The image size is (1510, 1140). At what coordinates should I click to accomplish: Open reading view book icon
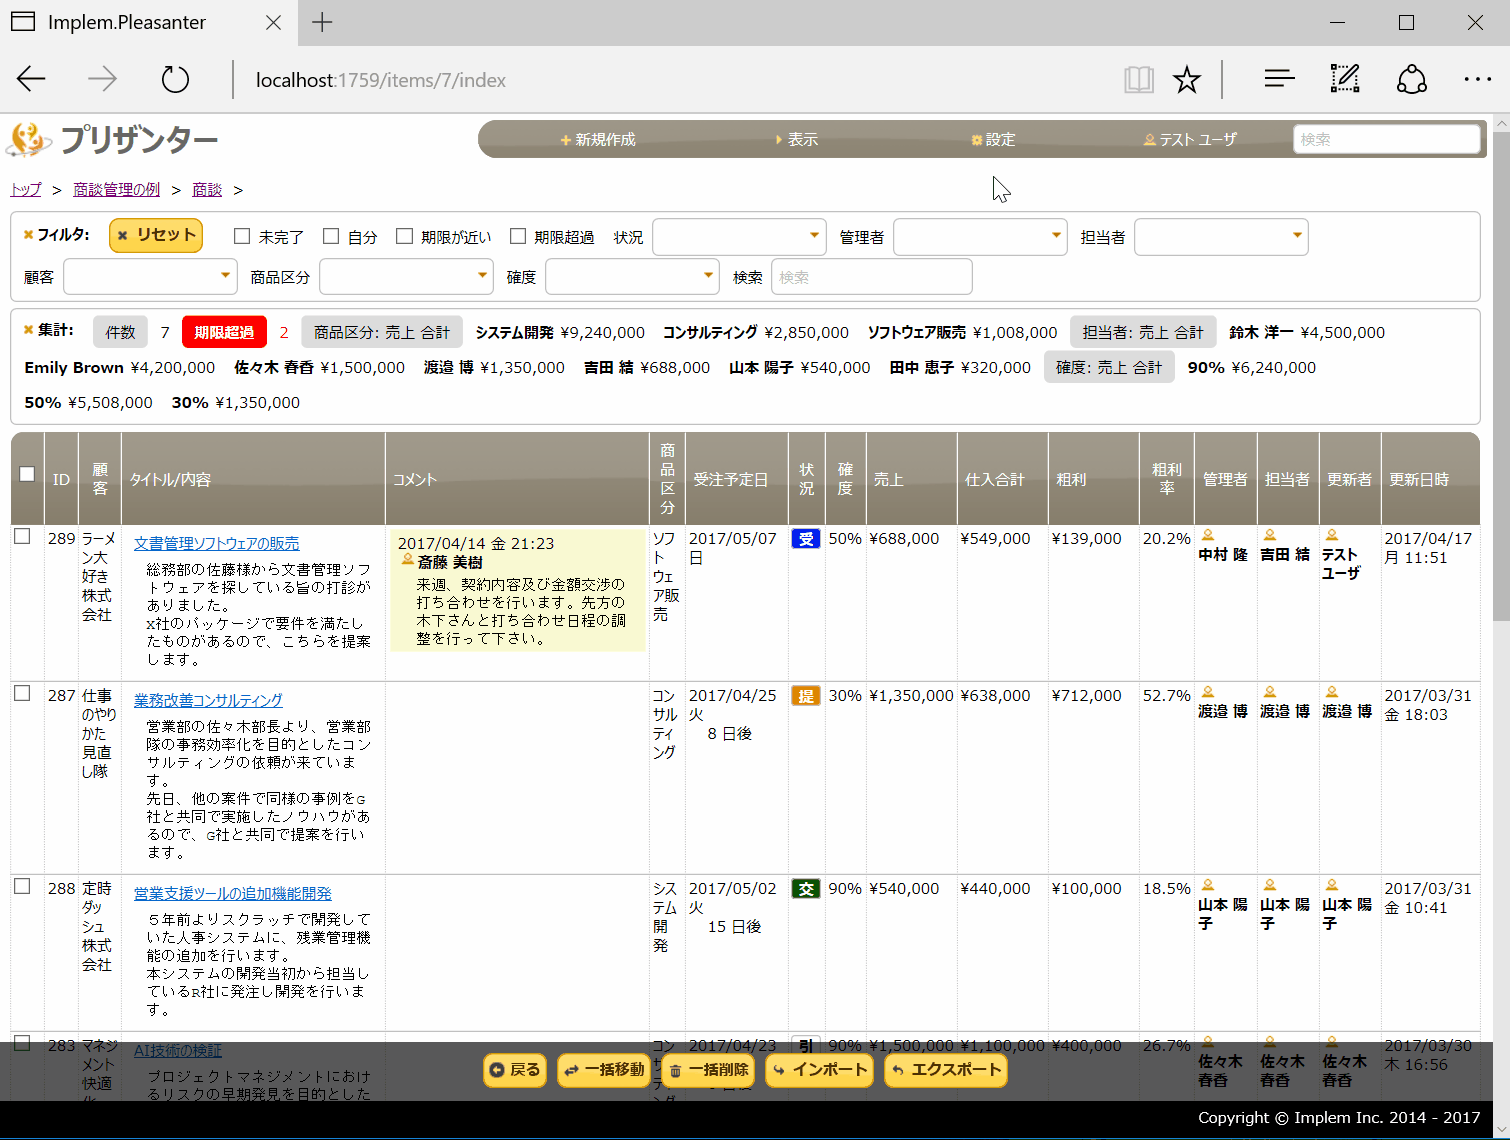1138,79
